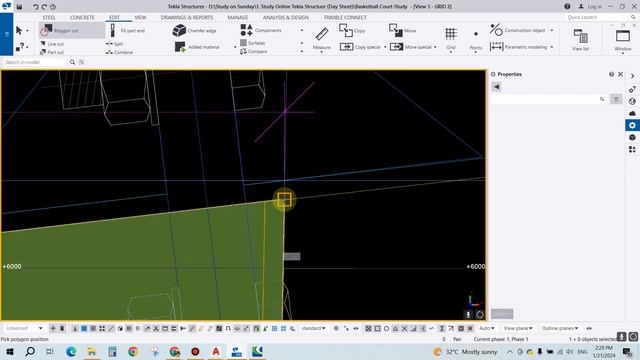Click the Combine command
This screenshot has height=360, width=640.
coord(119,52)
